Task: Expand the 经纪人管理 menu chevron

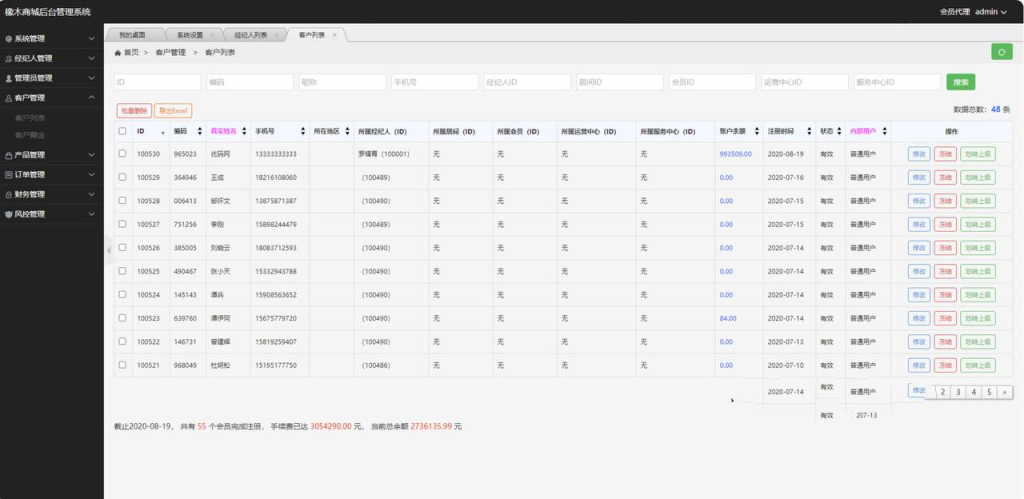Action: 91,58
